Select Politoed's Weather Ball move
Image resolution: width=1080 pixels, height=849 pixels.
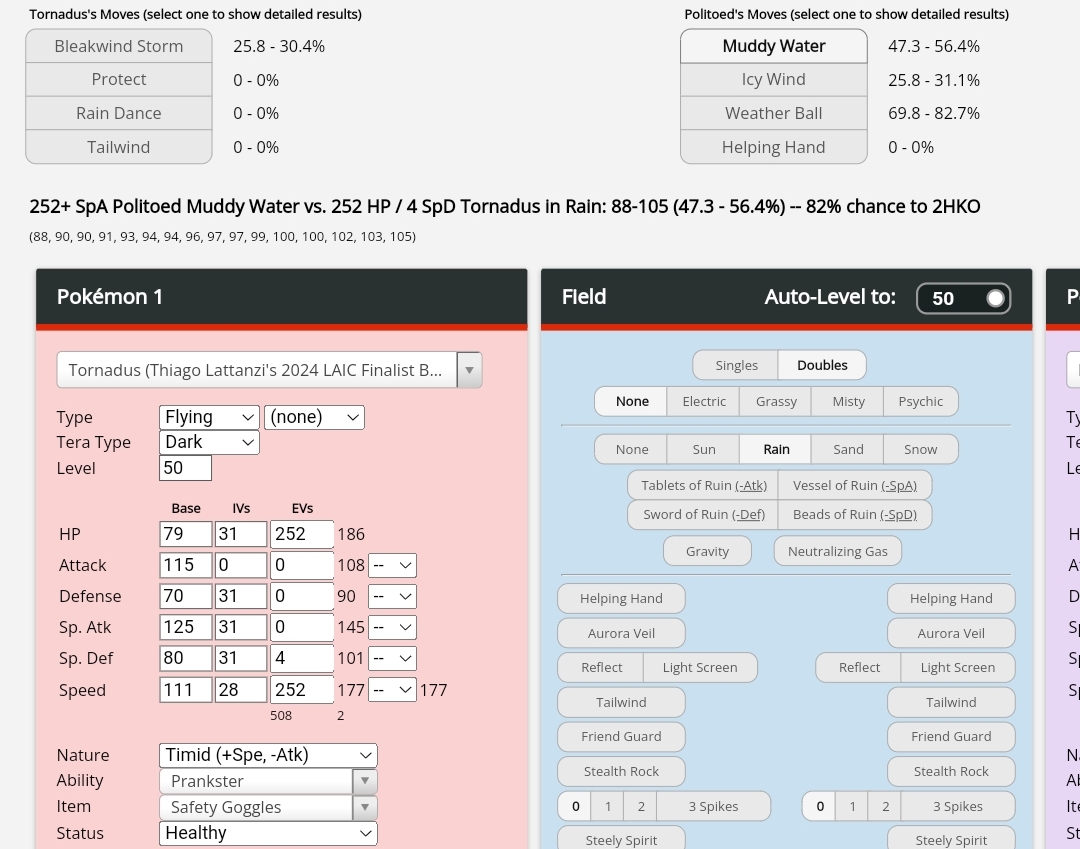coord(773,113)
